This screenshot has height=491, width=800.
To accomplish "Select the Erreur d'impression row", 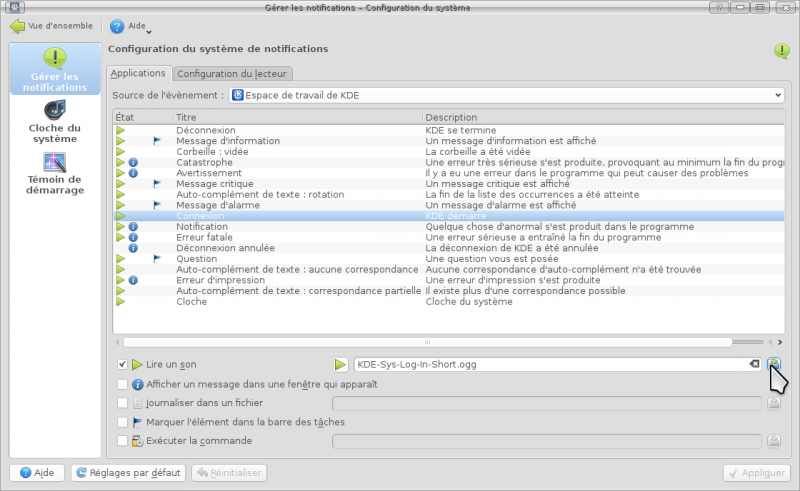I will 448,280.
